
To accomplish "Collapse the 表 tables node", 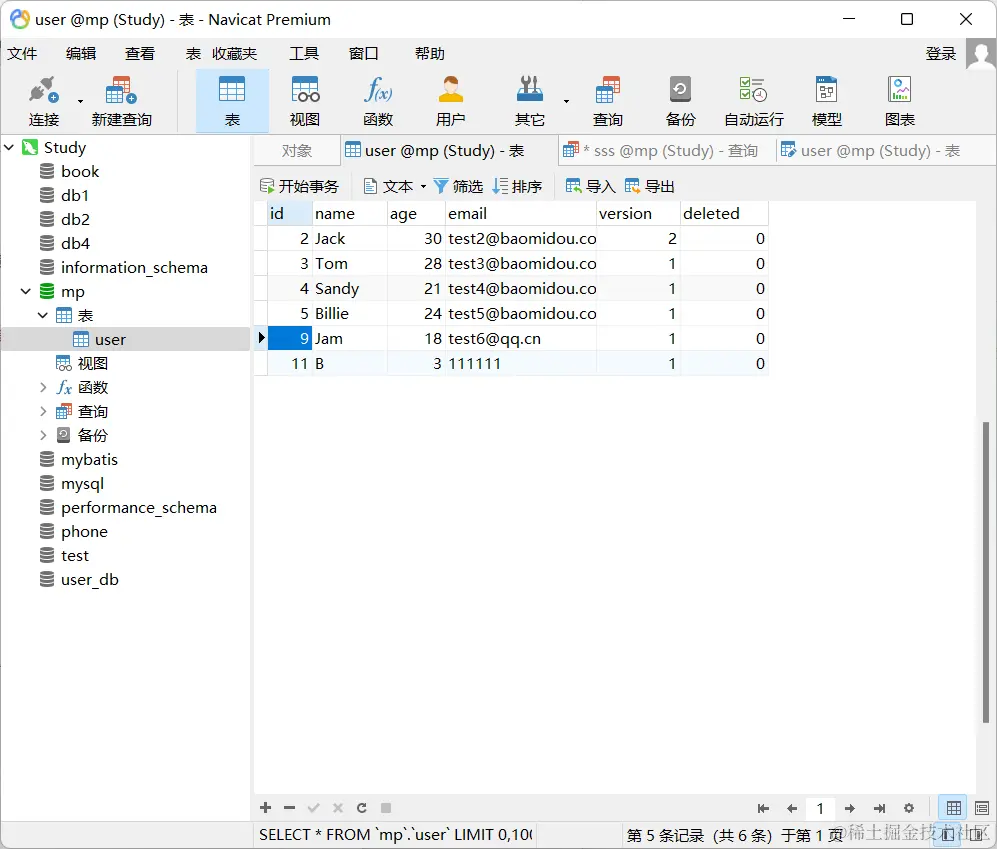I will (x=43, y=315).
